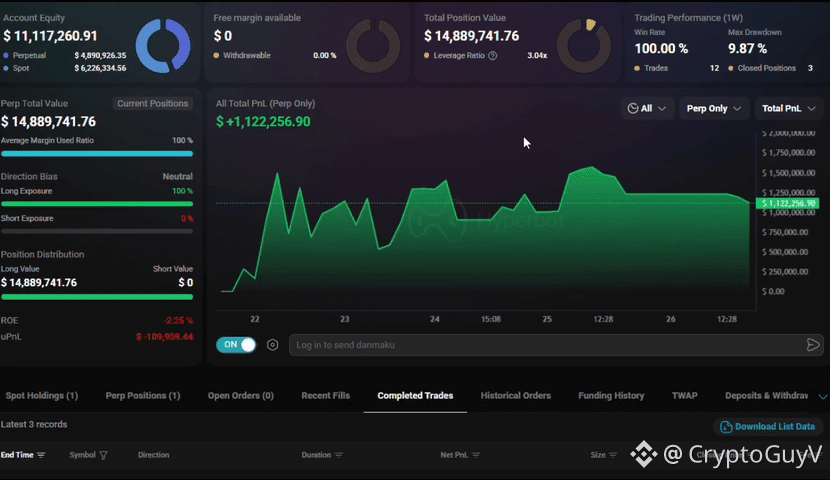Viewport: 830px width, 480px height.
Task: Switch to the Perp Positions (1) tab
Action: click(143, 396)
